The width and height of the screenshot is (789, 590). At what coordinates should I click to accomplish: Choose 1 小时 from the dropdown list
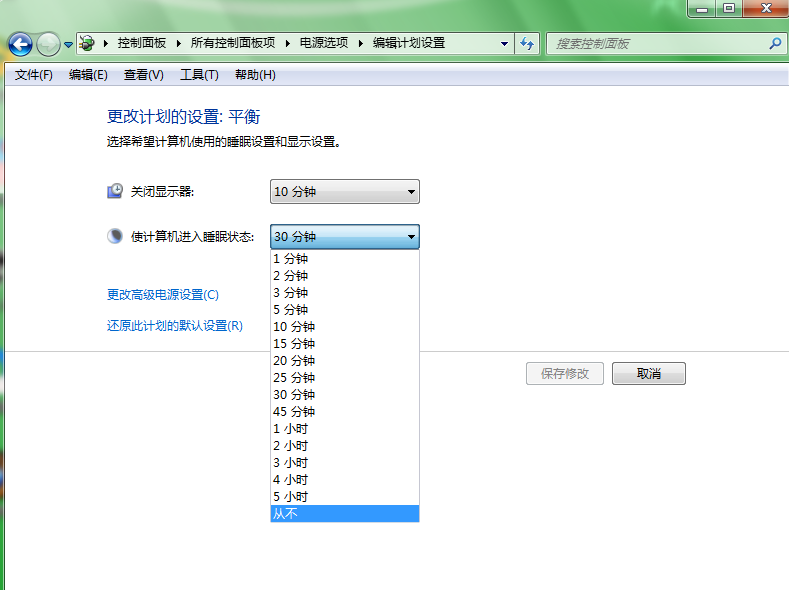[x=344, y=428]
